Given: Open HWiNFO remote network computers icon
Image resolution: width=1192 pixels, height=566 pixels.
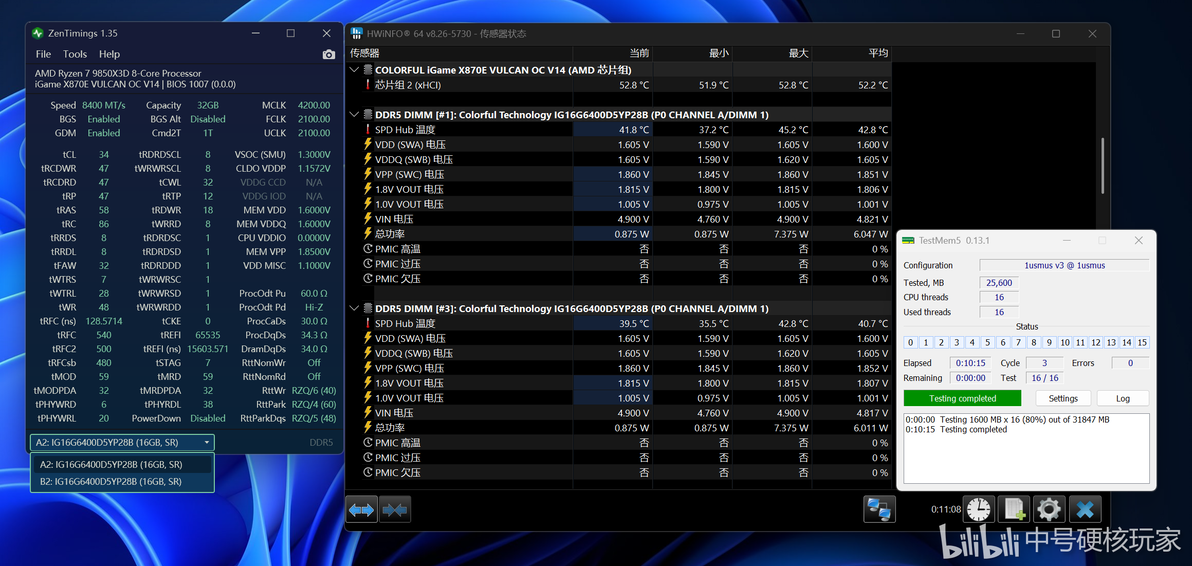Looking at the screenshot, I should (x=880, y=509).
